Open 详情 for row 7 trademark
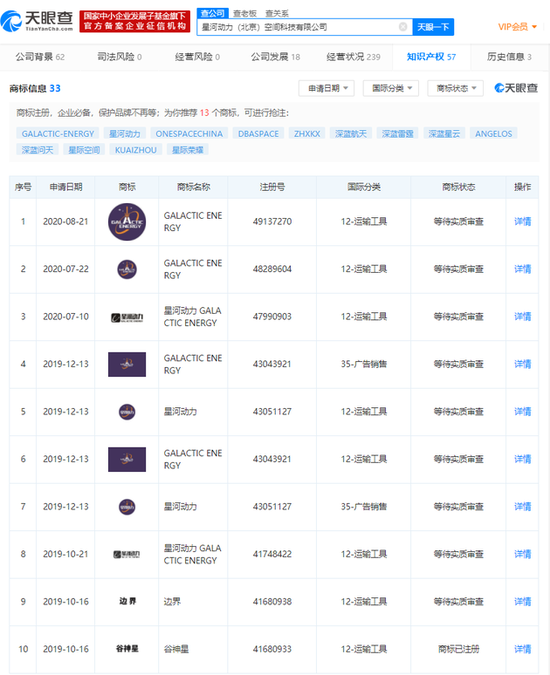Screen dimensions: 550x675 click(522, 507)
